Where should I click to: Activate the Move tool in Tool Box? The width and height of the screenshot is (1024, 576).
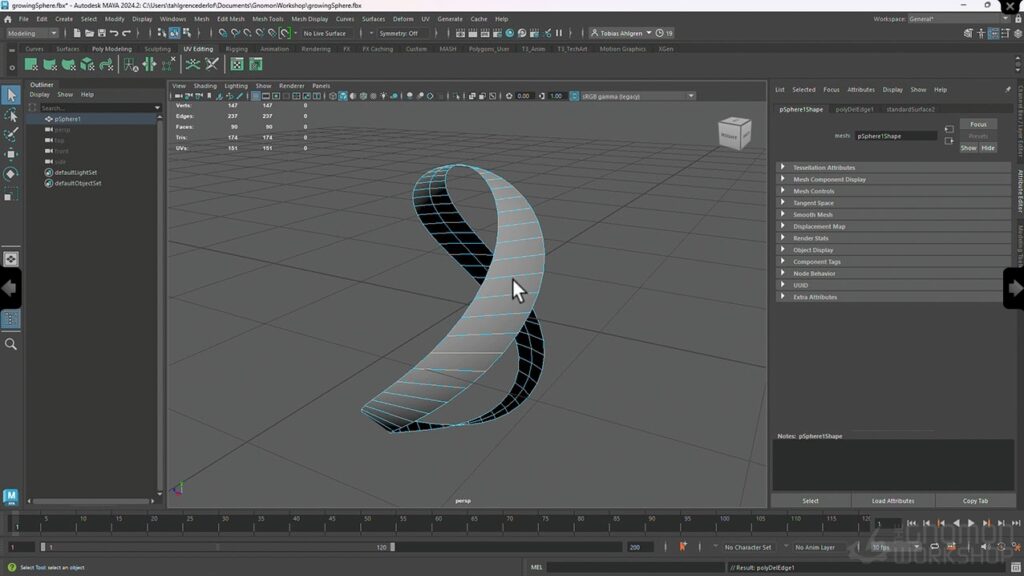(x=11, y=154)
